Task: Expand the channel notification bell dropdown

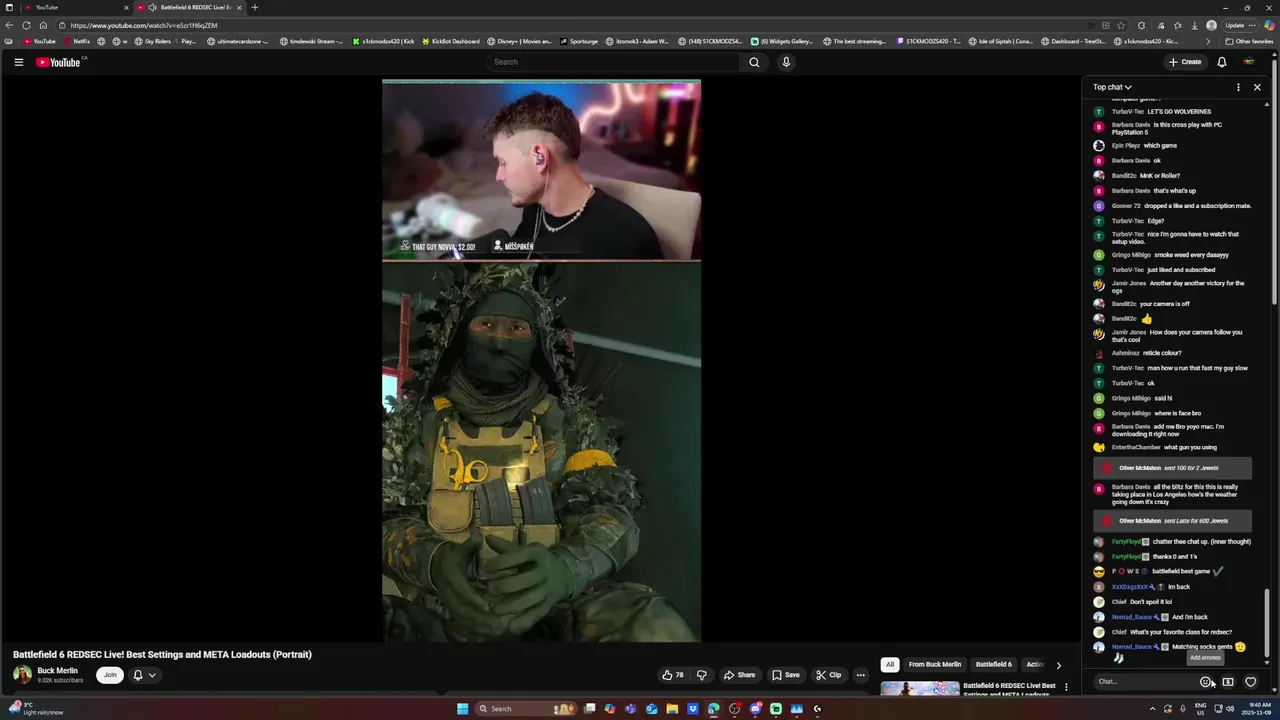Action: (x=145, y=675)
